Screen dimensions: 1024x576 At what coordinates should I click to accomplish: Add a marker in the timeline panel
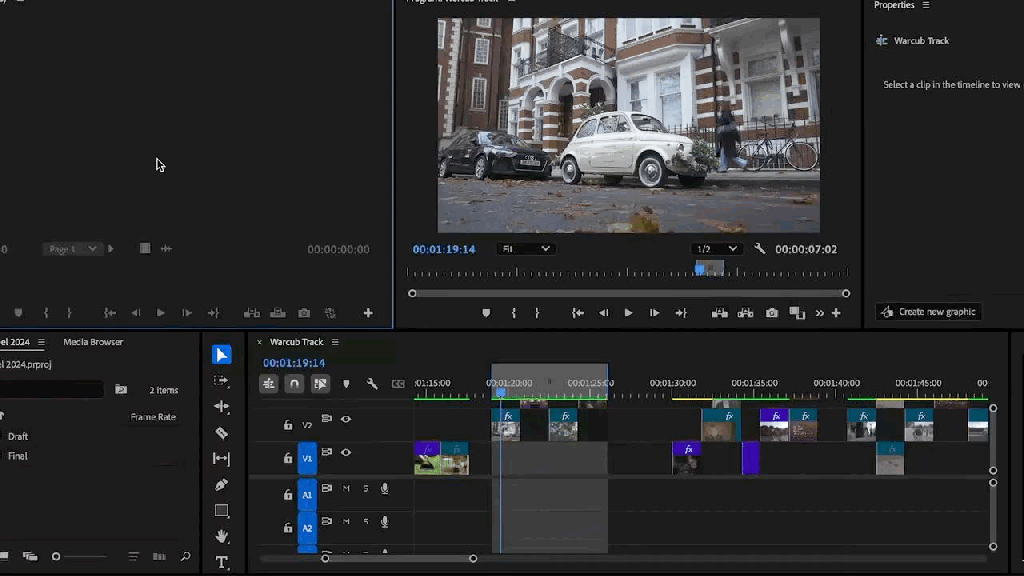(x=346, y=383)
